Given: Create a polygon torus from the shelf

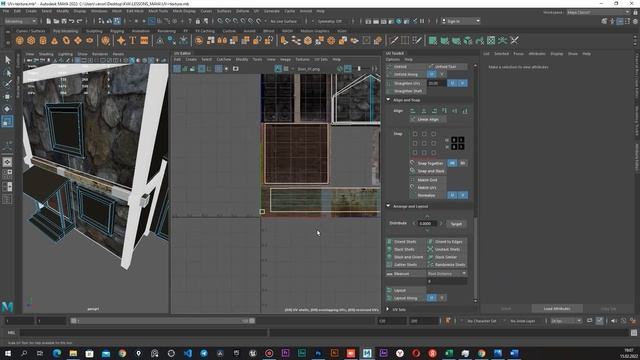Looking at the screenshot, I should 66,40.
